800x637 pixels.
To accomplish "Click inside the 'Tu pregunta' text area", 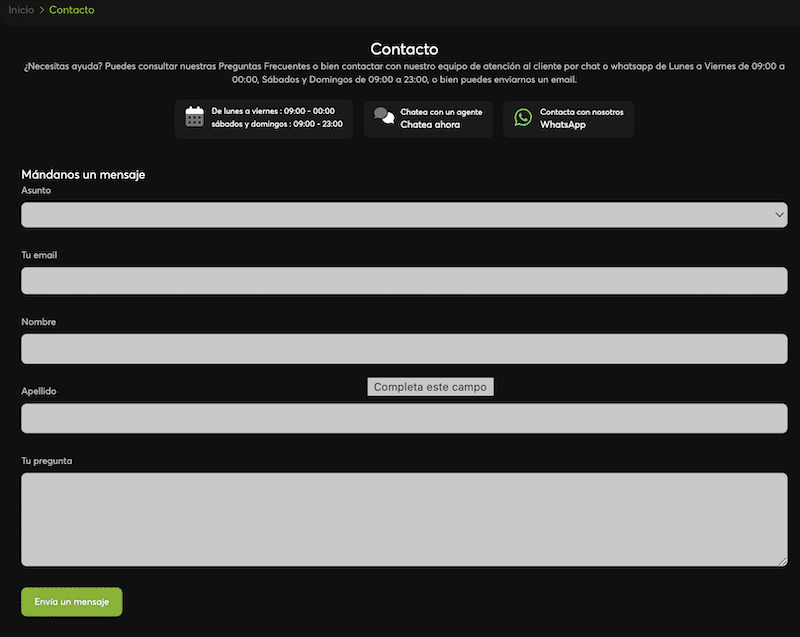I will click(404, 519).
